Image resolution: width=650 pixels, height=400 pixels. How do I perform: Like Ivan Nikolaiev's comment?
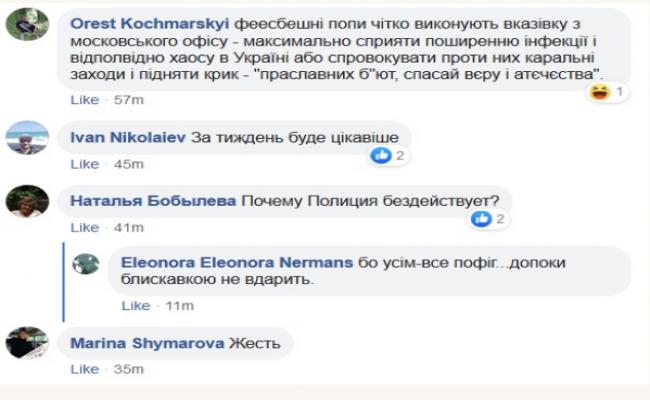click(x=85, y=164)
